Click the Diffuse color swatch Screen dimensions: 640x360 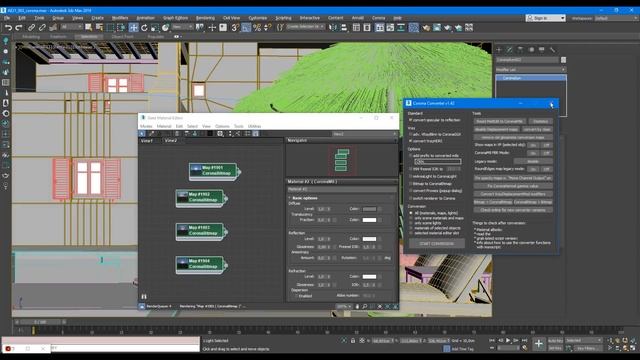[x=369, y=209]
